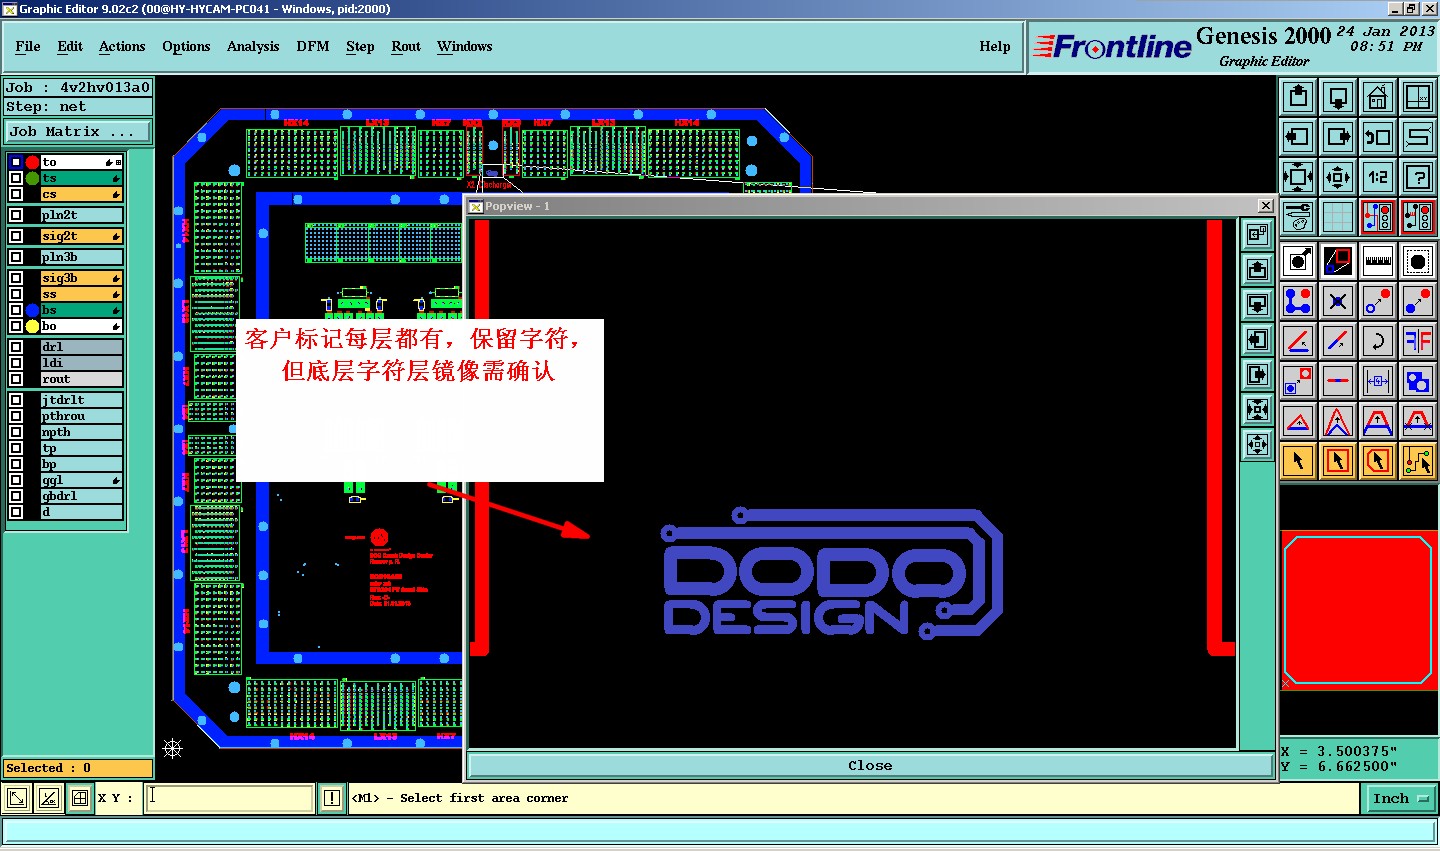The image size is (1440, 851).
Task: Open the Analysis menu
Action: [253, 46]
